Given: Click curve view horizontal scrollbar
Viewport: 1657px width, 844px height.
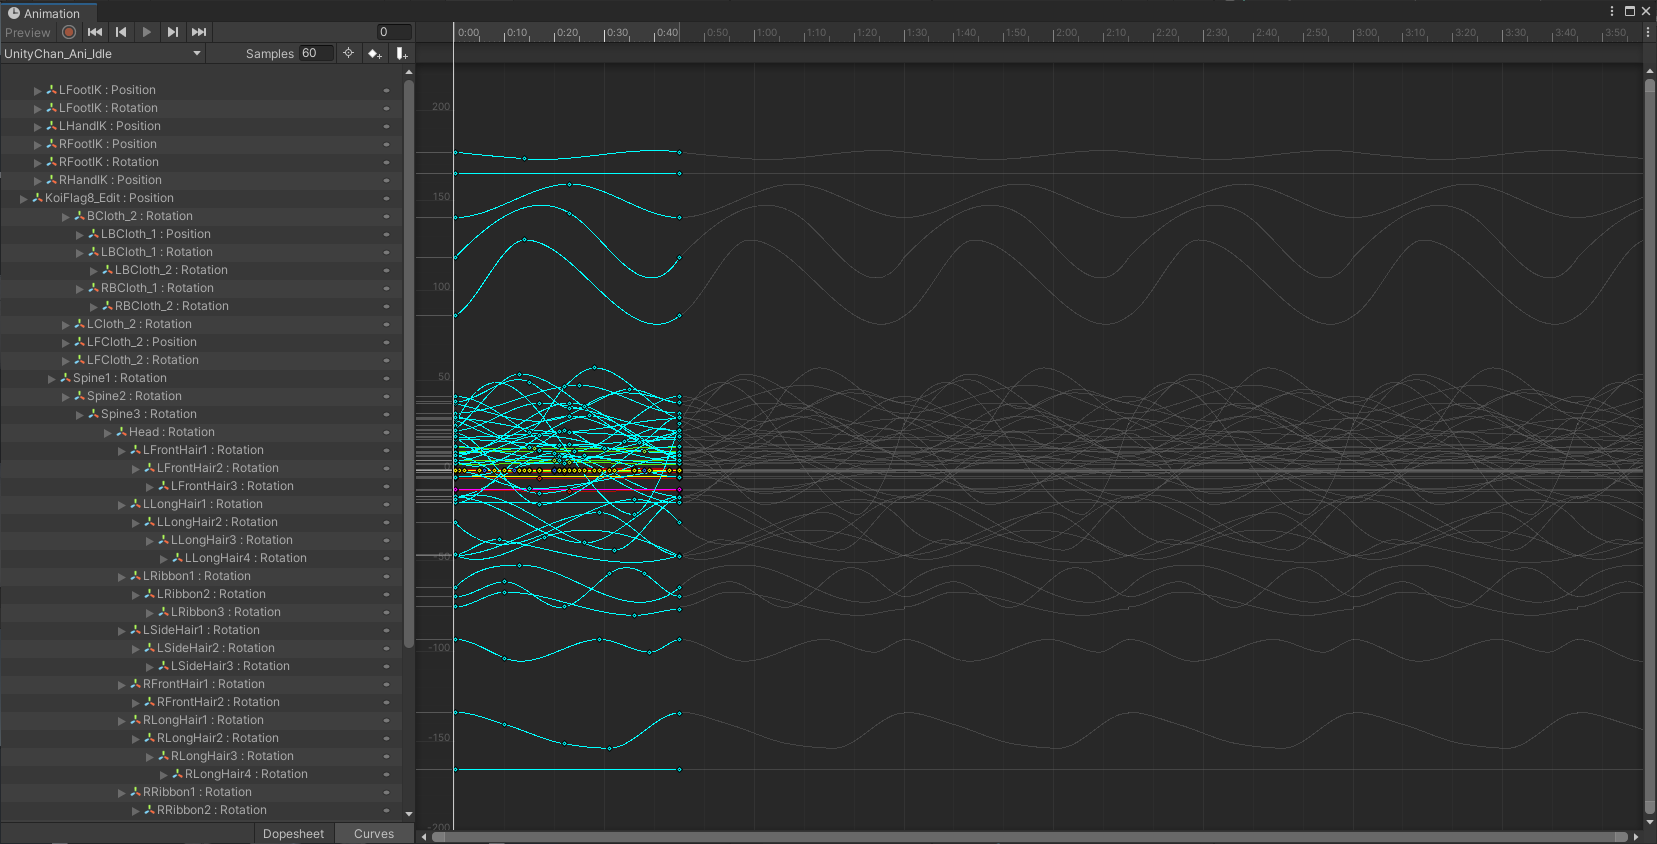Looking at the screenshot, I should tap(1030, 836).
